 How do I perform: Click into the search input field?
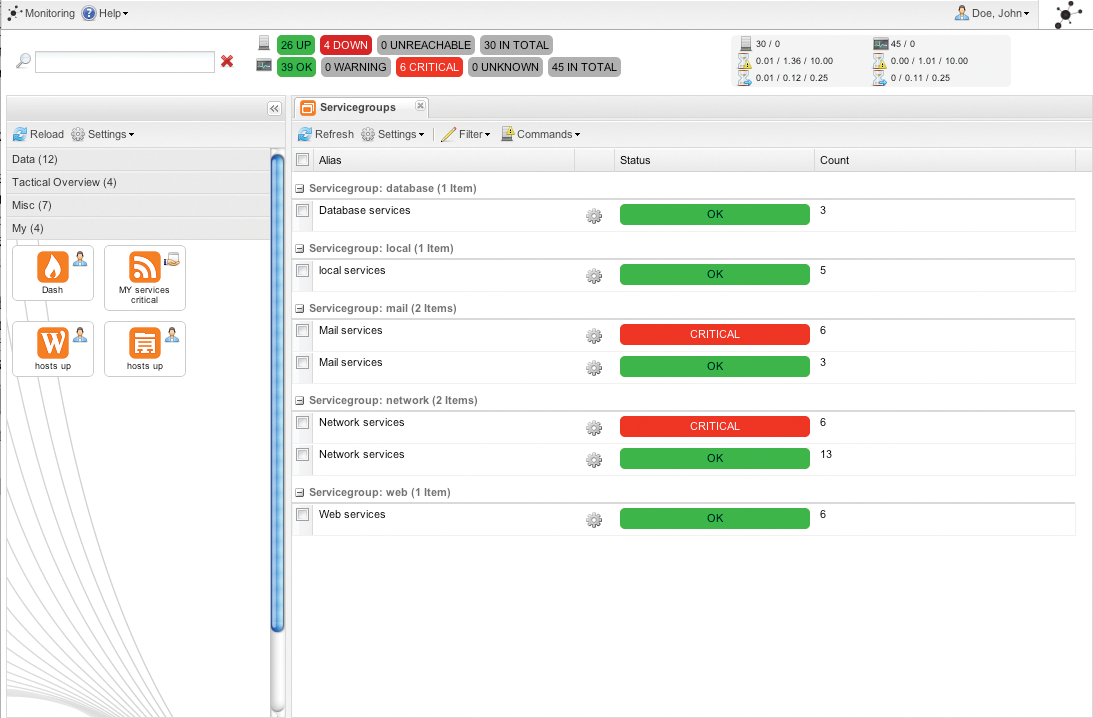[x=125, y=62]
